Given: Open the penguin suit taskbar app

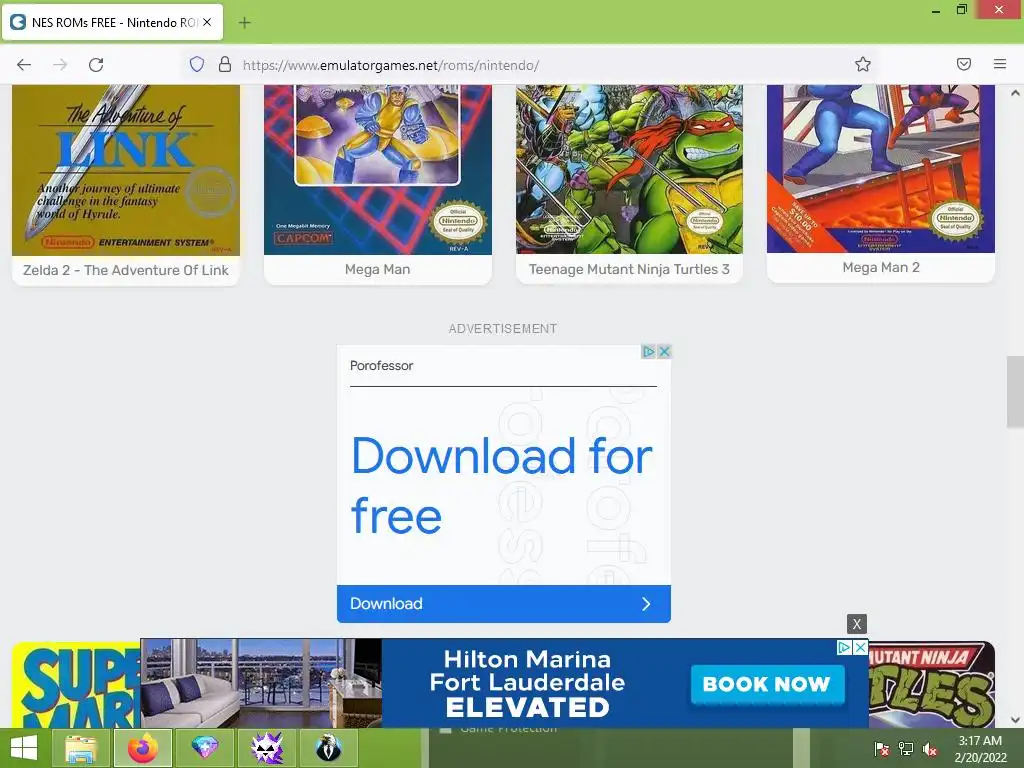Looking at the screenshot, I should coord(329,748).
